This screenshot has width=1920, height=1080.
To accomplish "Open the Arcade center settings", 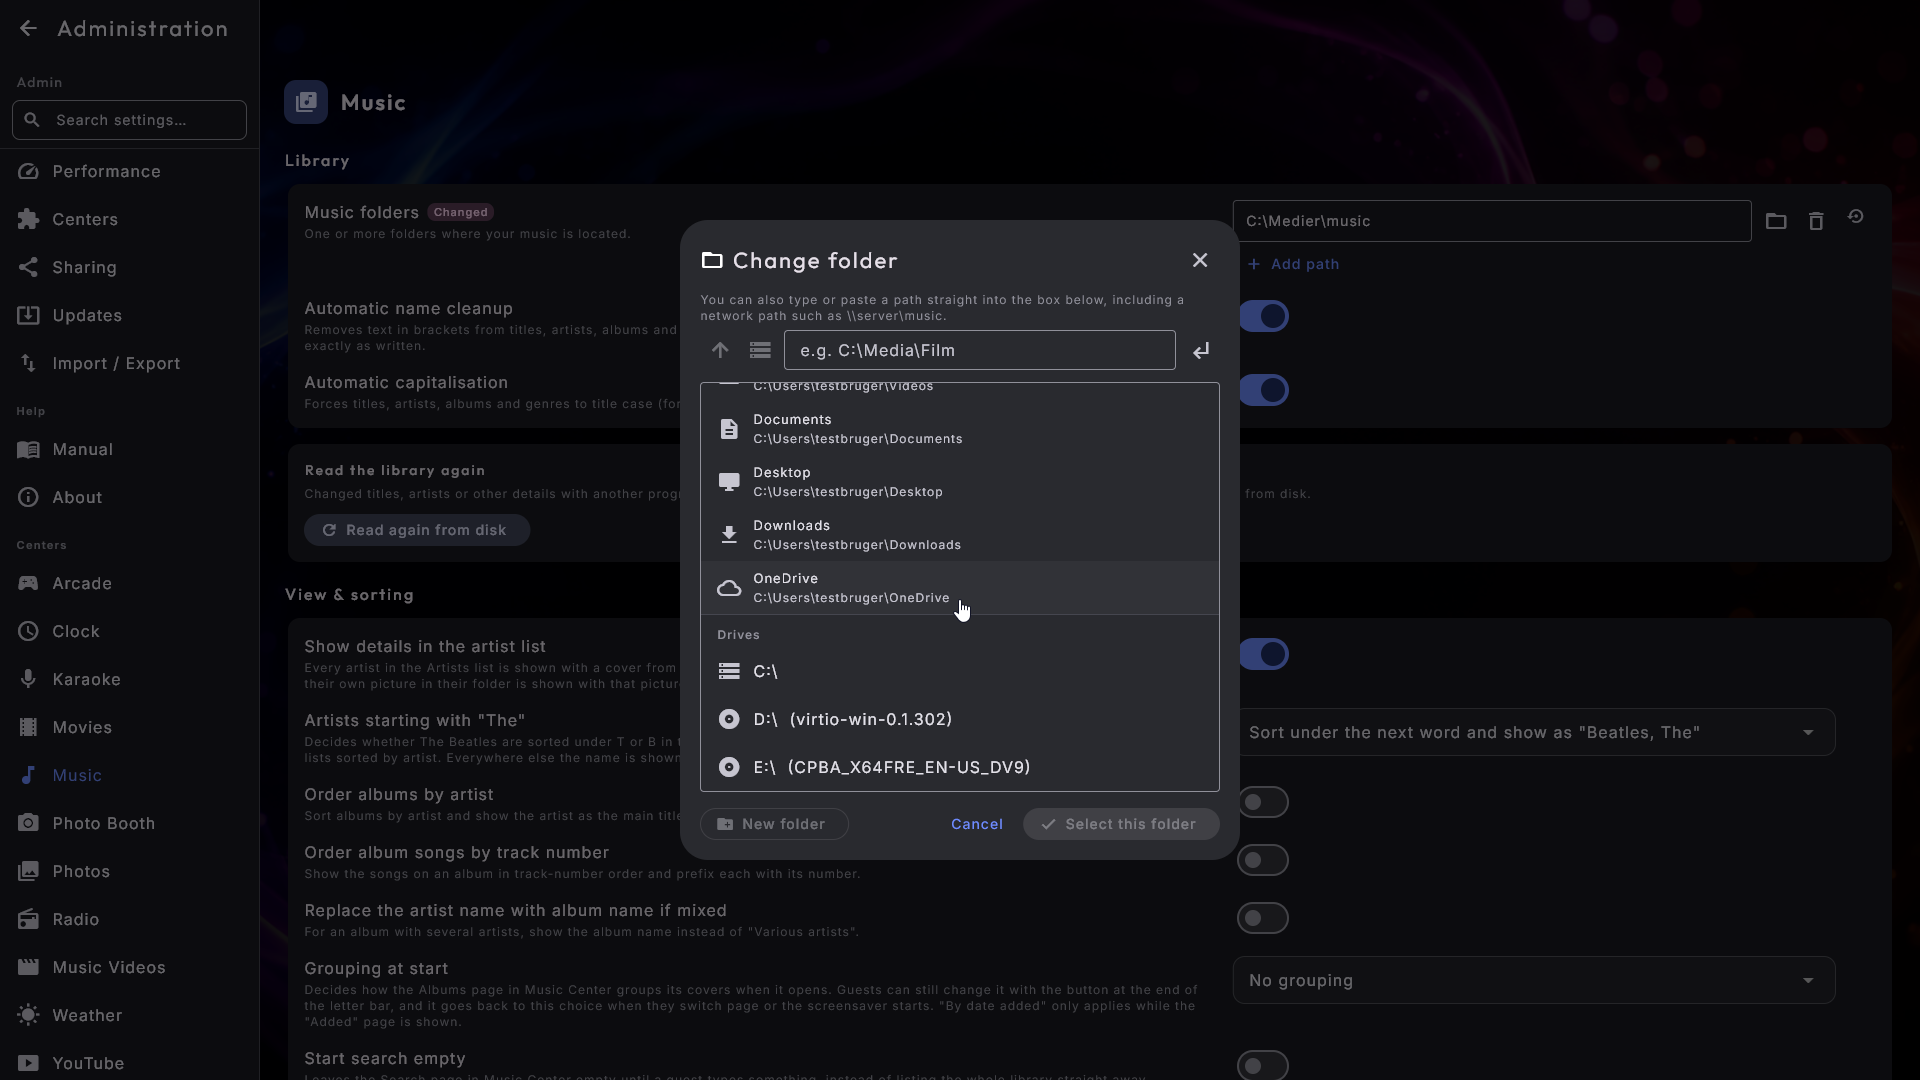I will tap(129, 584).
